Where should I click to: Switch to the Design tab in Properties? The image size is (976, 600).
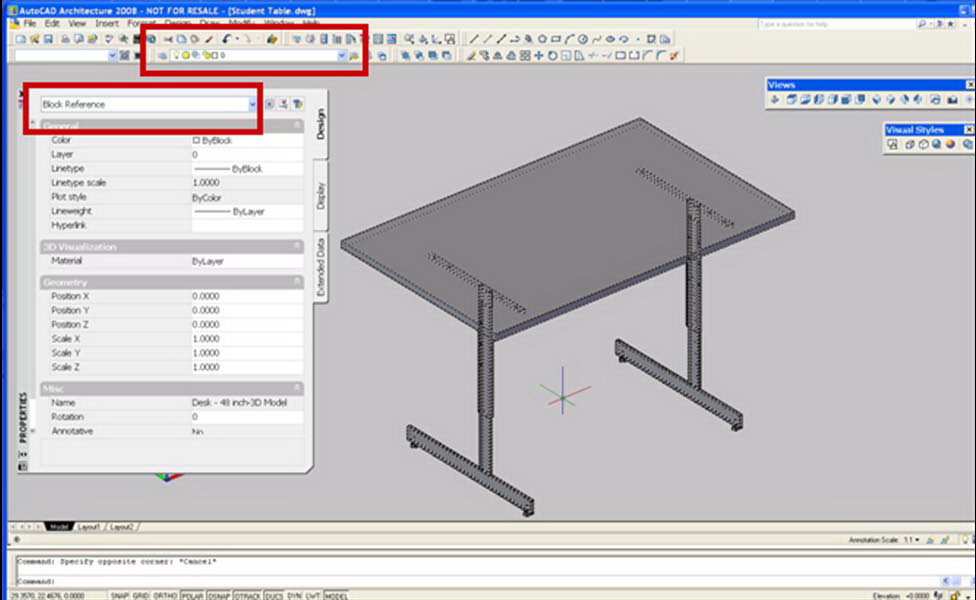point(321,124)
